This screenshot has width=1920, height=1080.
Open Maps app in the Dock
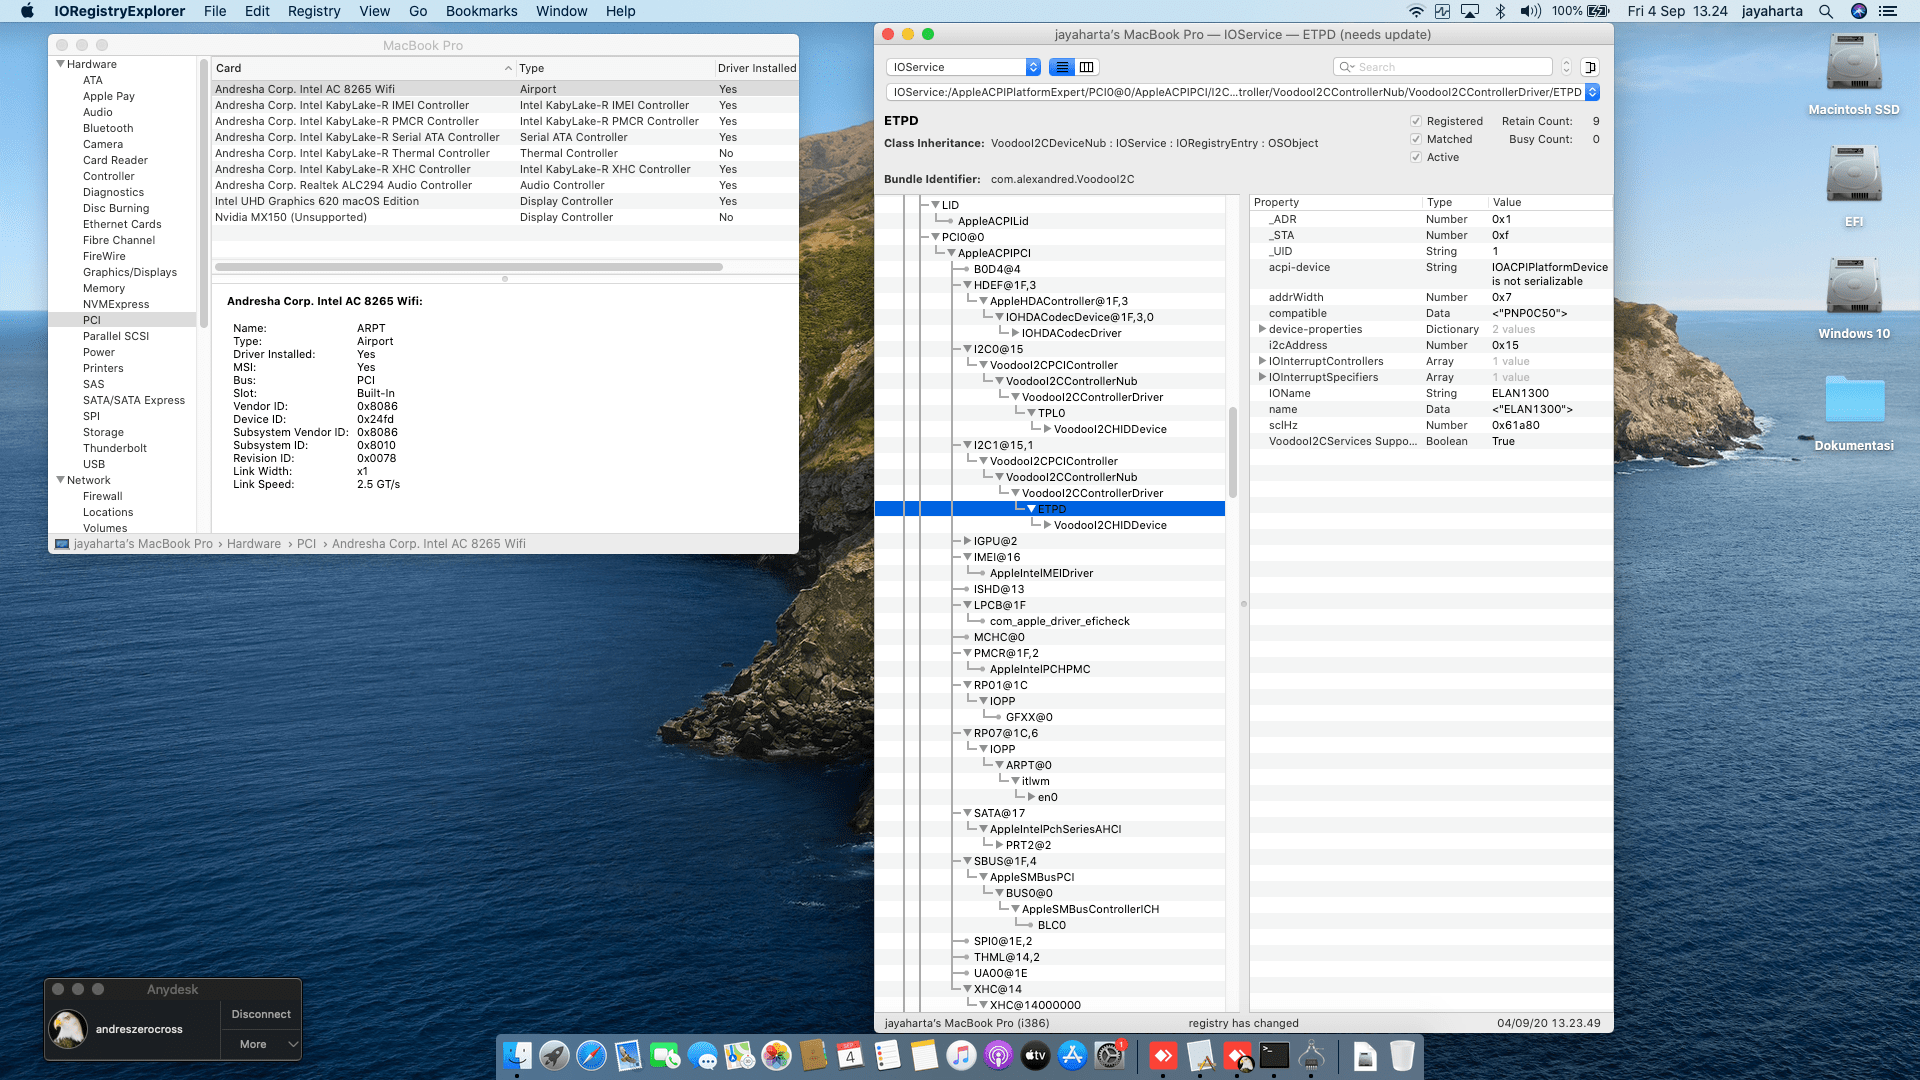tap(739, 1055)
